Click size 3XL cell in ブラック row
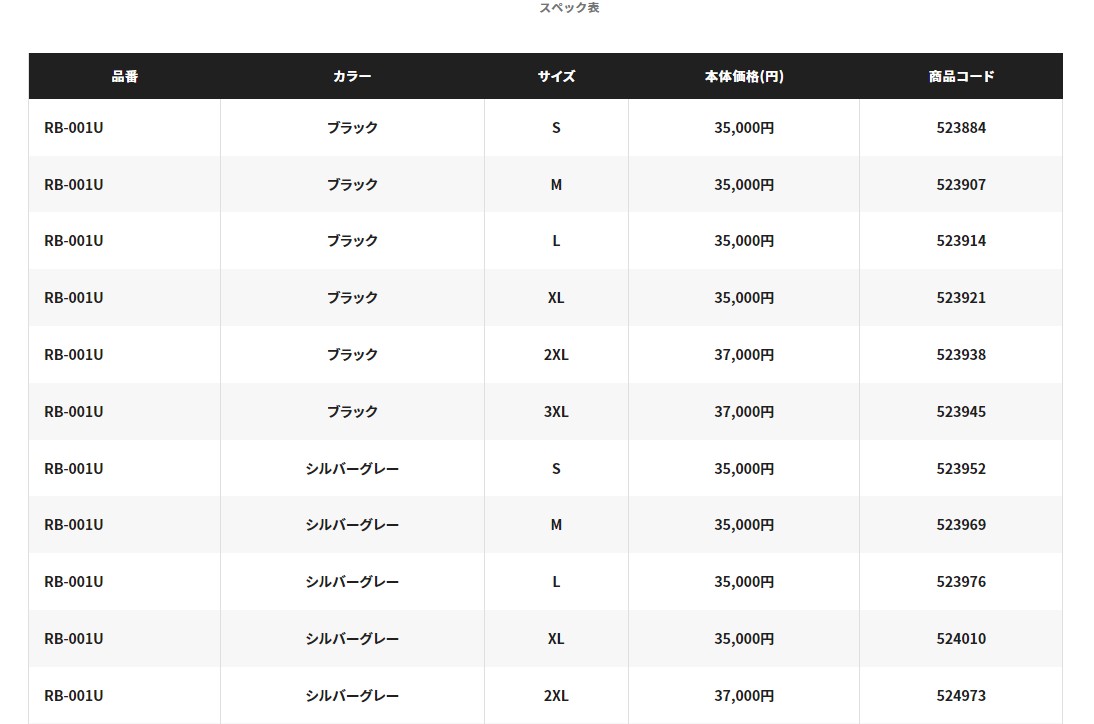 (556, 412)
